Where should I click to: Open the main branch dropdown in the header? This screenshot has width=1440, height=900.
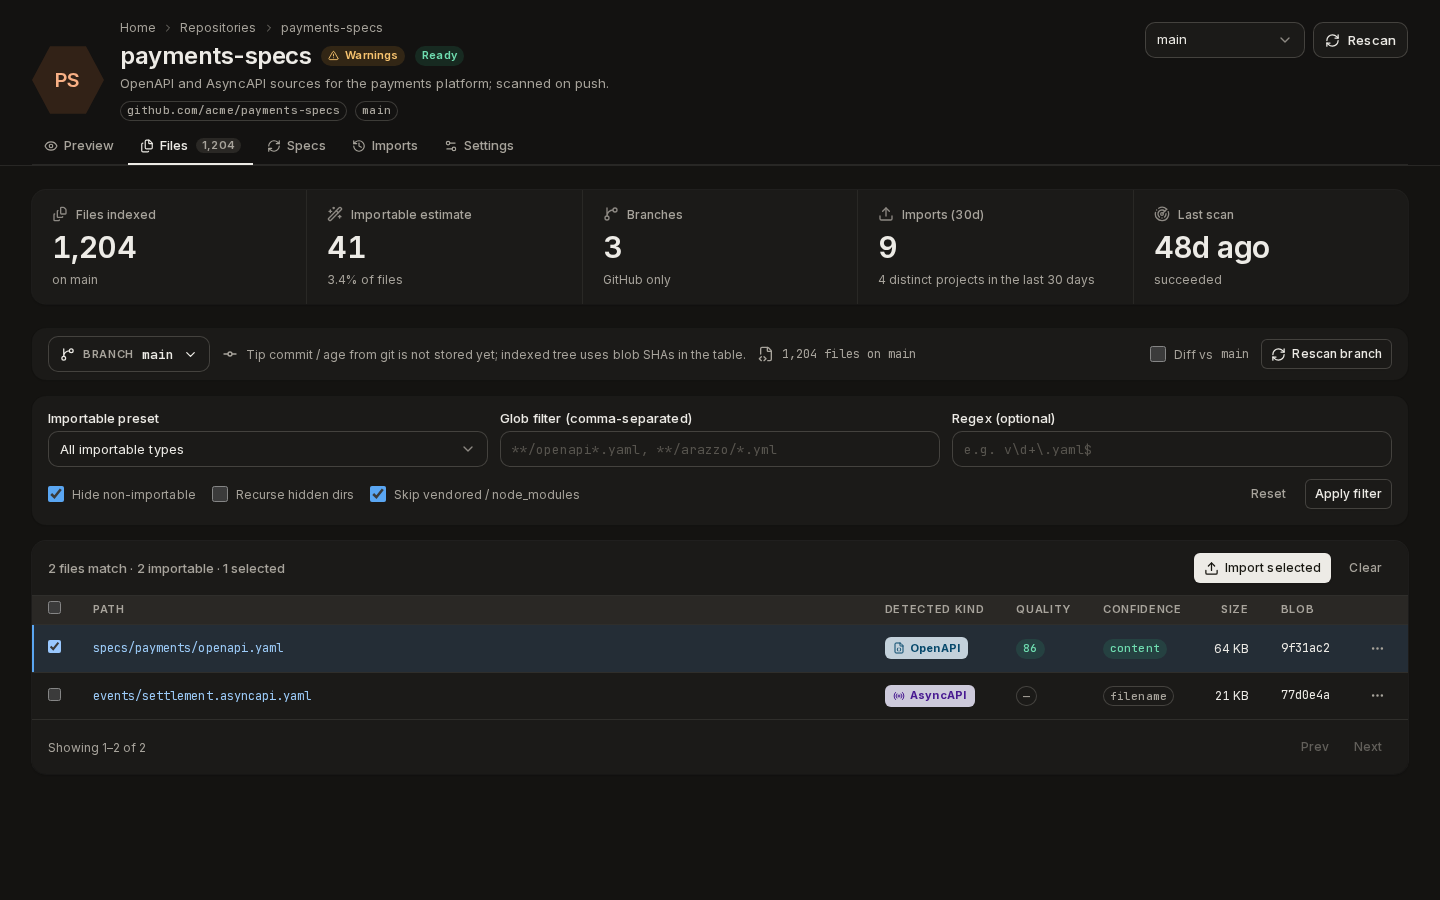[x=1225, y=40]
